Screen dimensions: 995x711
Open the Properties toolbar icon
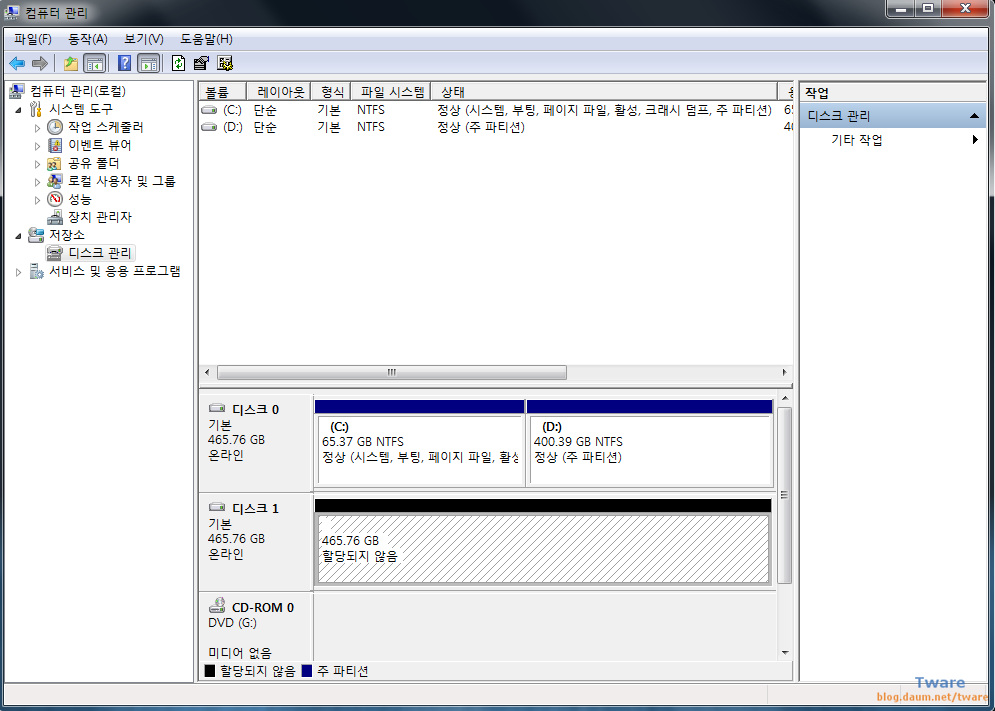pyautogui.click(x=202, y=63)
